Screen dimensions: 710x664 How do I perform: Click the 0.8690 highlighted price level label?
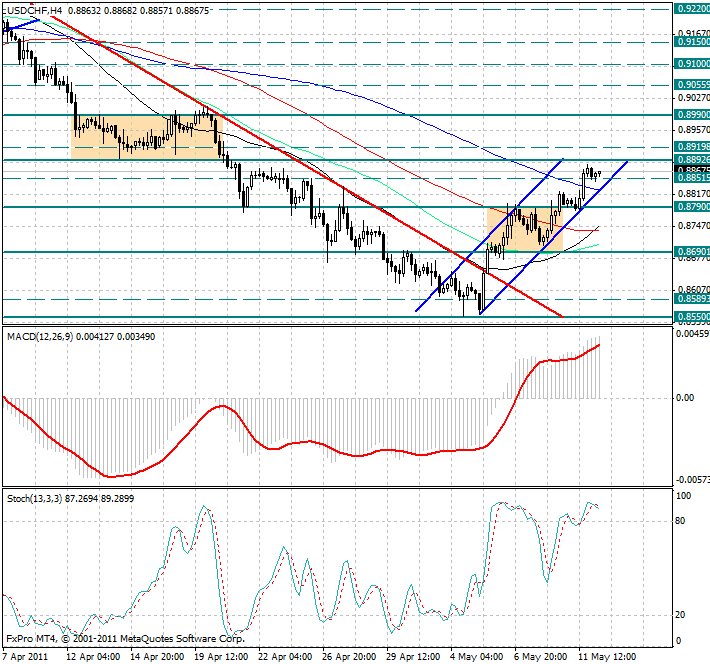tap(692, 251)
